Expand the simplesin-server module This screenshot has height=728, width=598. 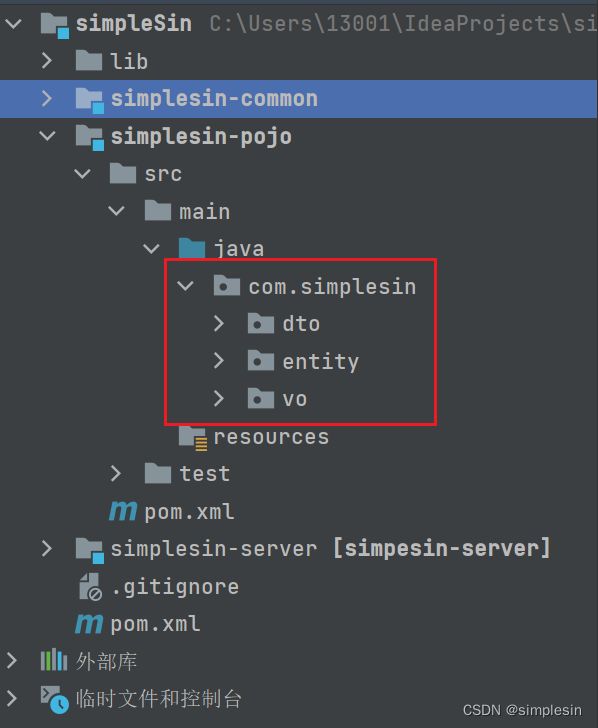[47, 549]
